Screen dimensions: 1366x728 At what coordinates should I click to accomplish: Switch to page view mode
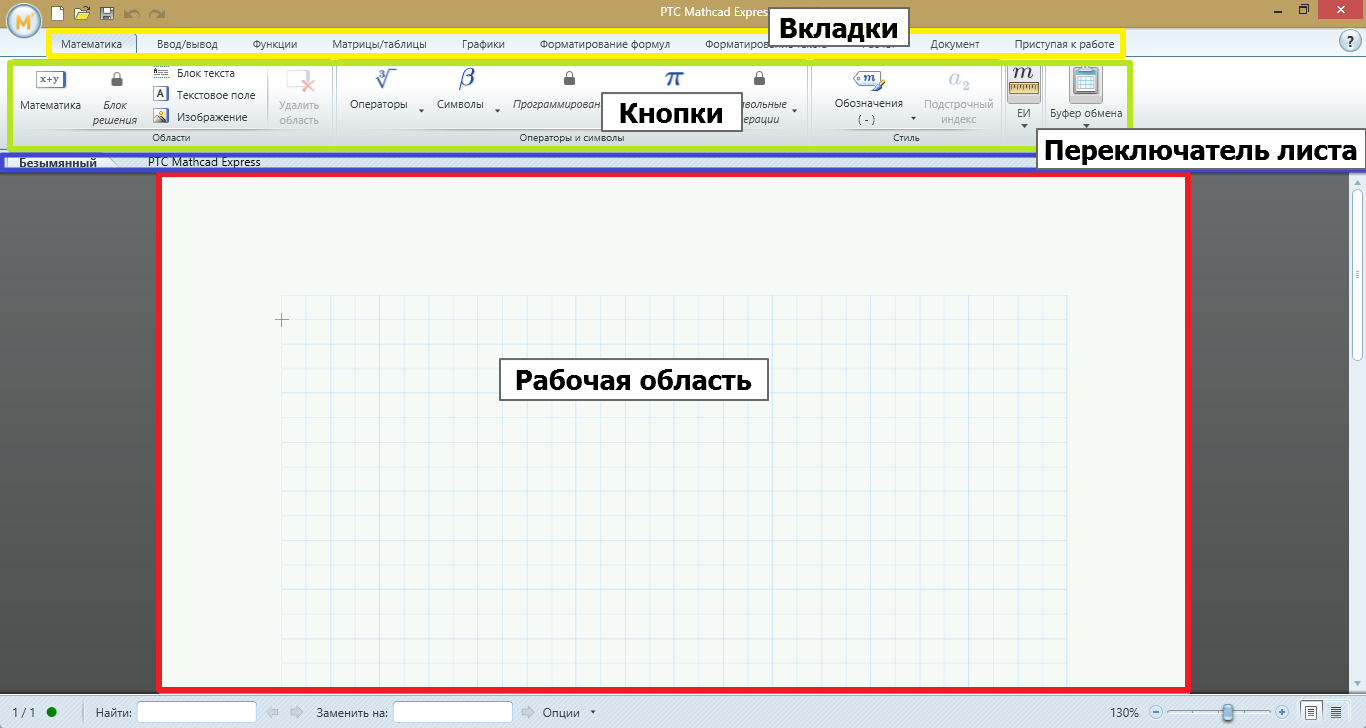coord(1310,712)
